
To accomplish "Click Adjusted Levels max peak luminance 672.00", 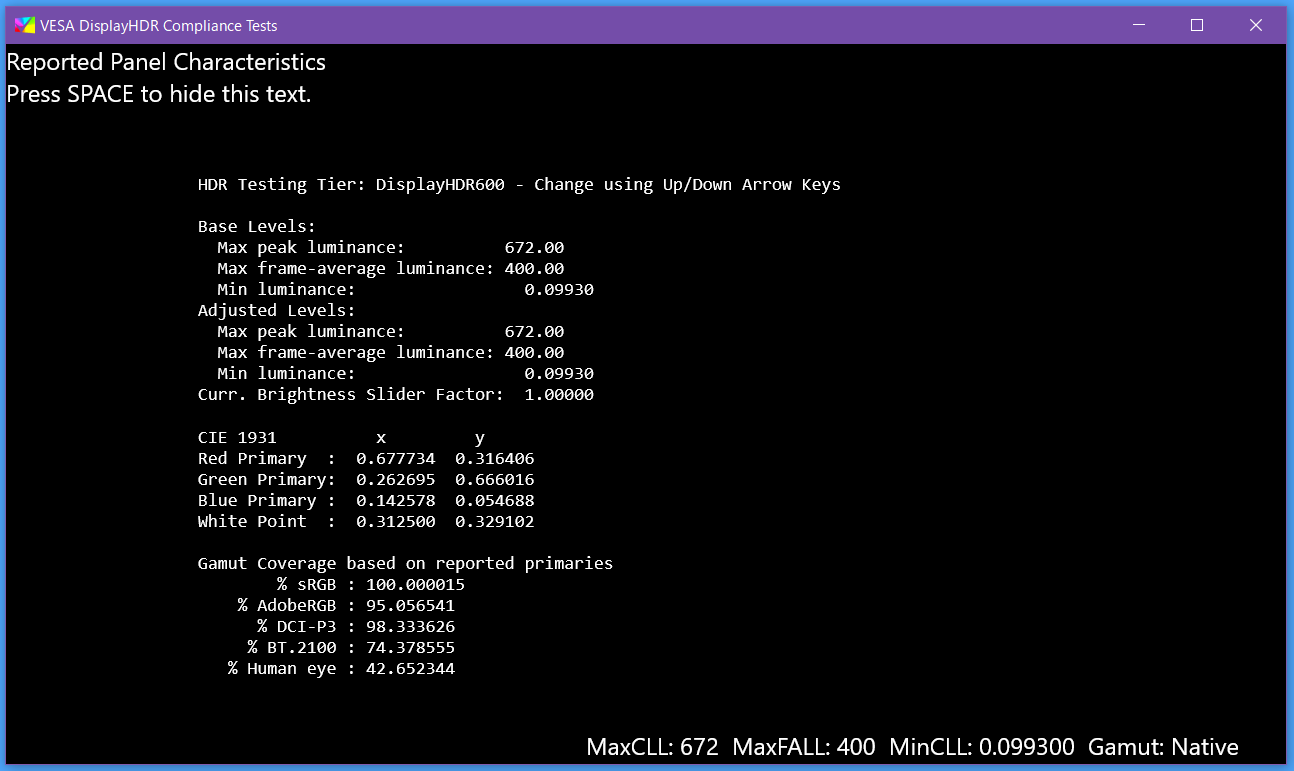I will point(534,332).
